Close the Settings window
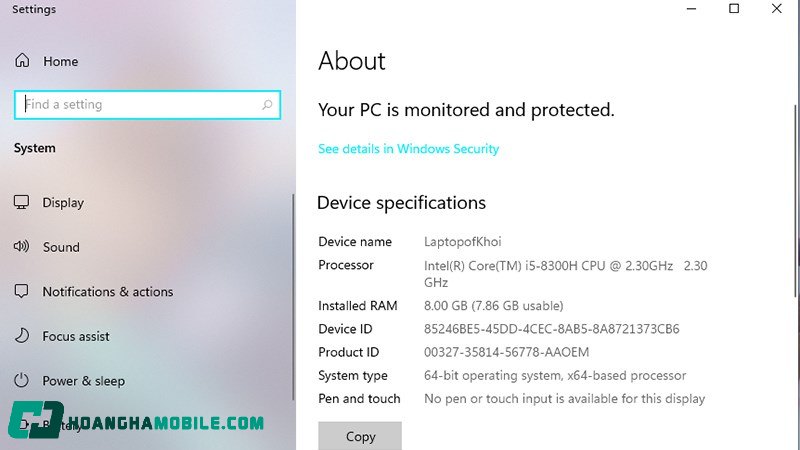The width and height of the screenshot is (800, 450). pyautogui.click(x=777, y=9)
